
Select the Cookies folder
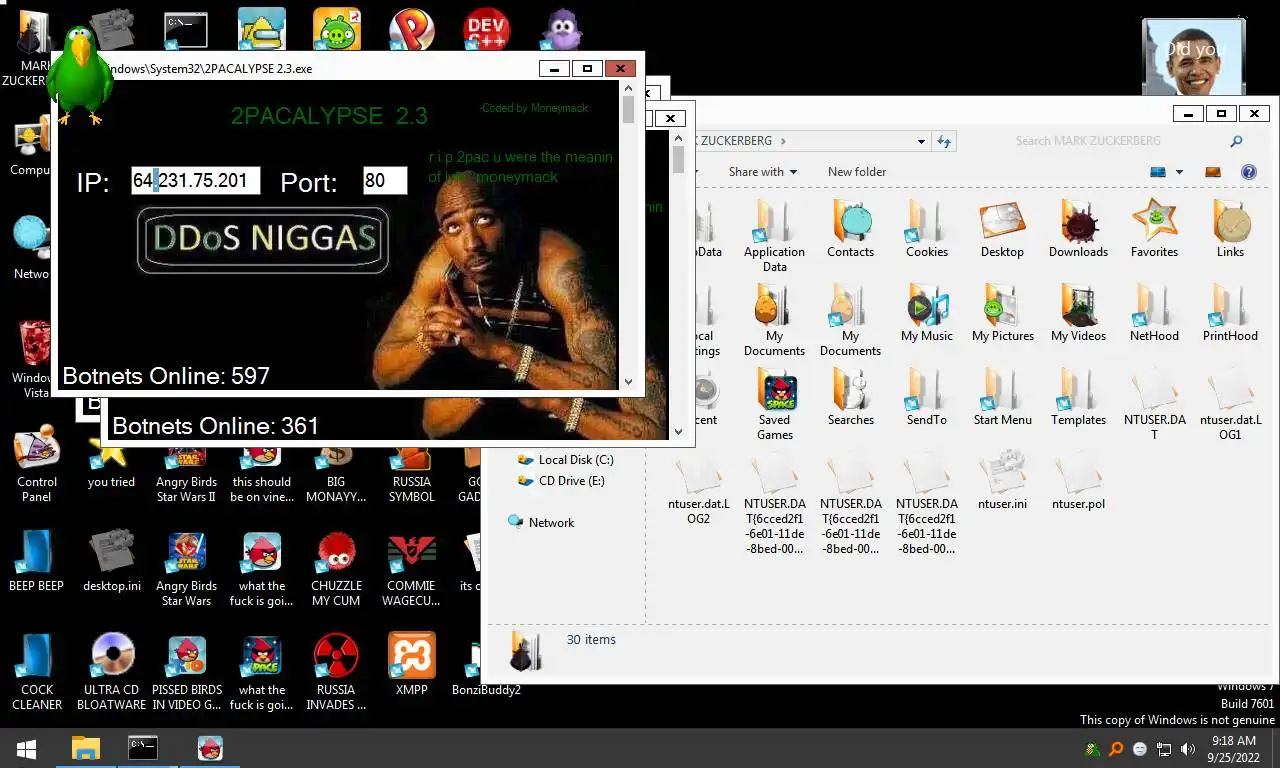click(x=927, y=229)
